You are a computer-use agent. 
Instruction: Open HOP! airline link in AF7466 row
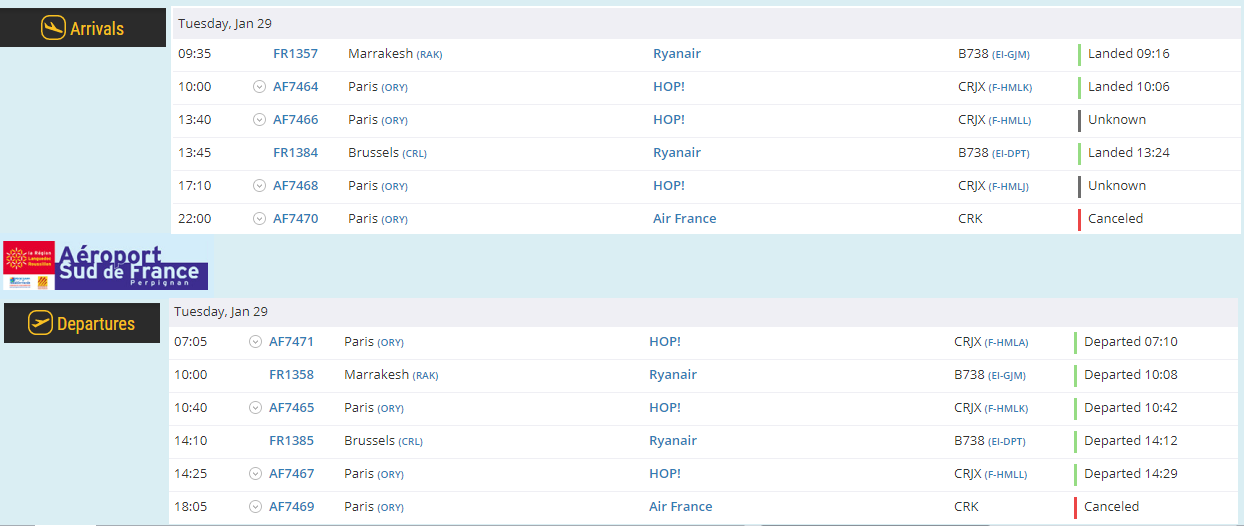pyautogui.click(x=669, y=120)
